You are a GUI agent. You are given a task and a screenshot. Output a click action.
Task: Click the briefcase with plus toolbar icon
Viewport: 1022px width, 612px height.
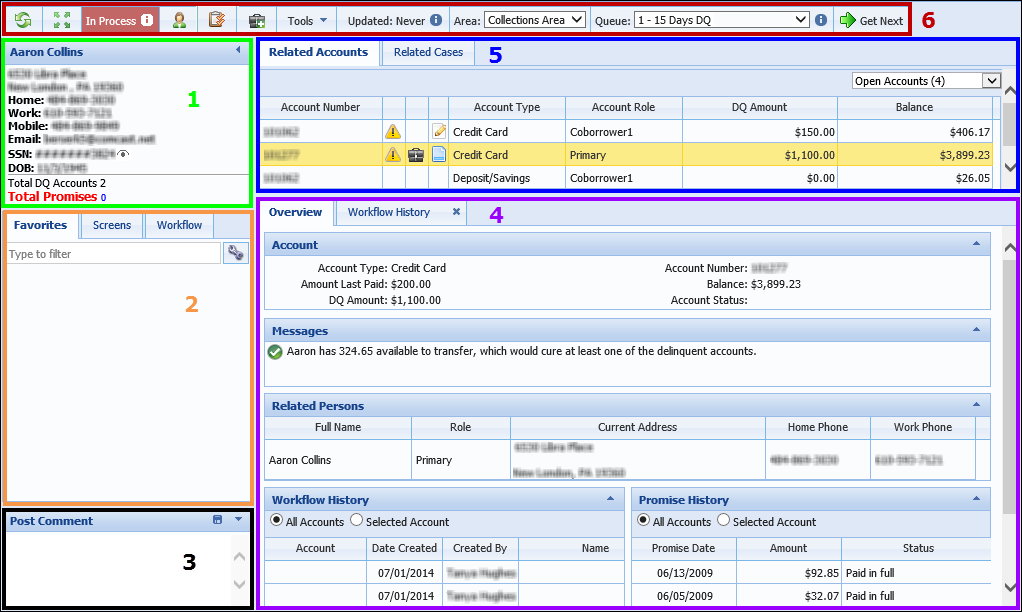tap(257, 21)
